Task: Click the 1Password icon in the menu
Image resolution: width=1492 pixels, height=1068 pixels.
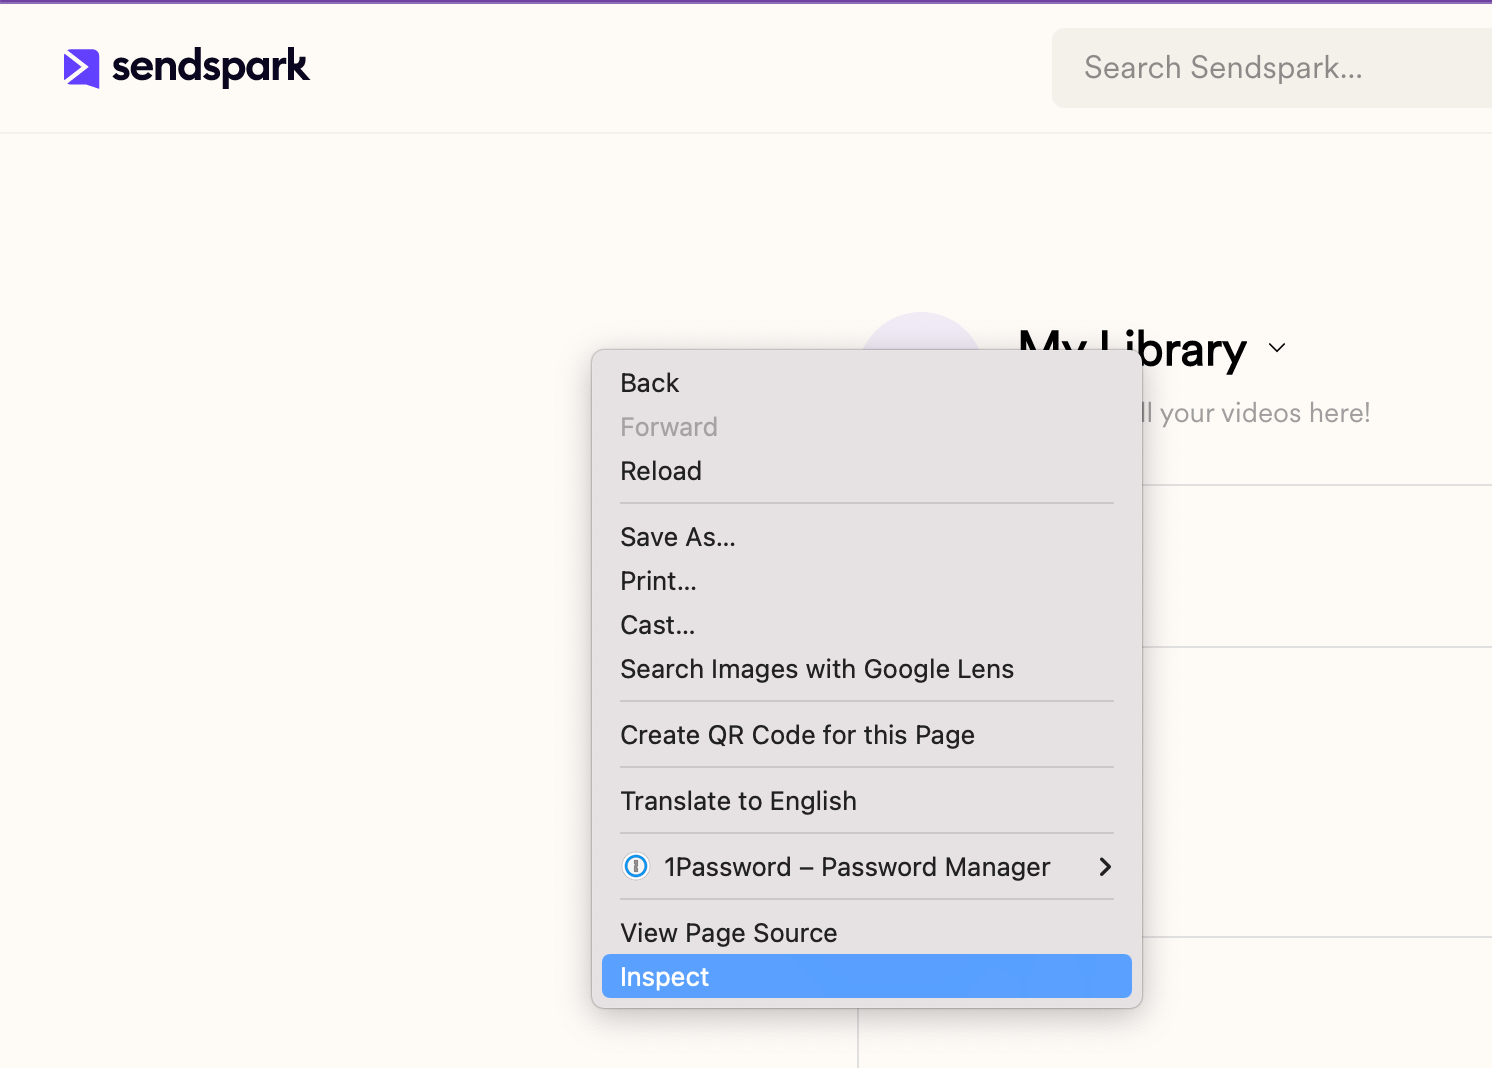Action: point(636,867)
